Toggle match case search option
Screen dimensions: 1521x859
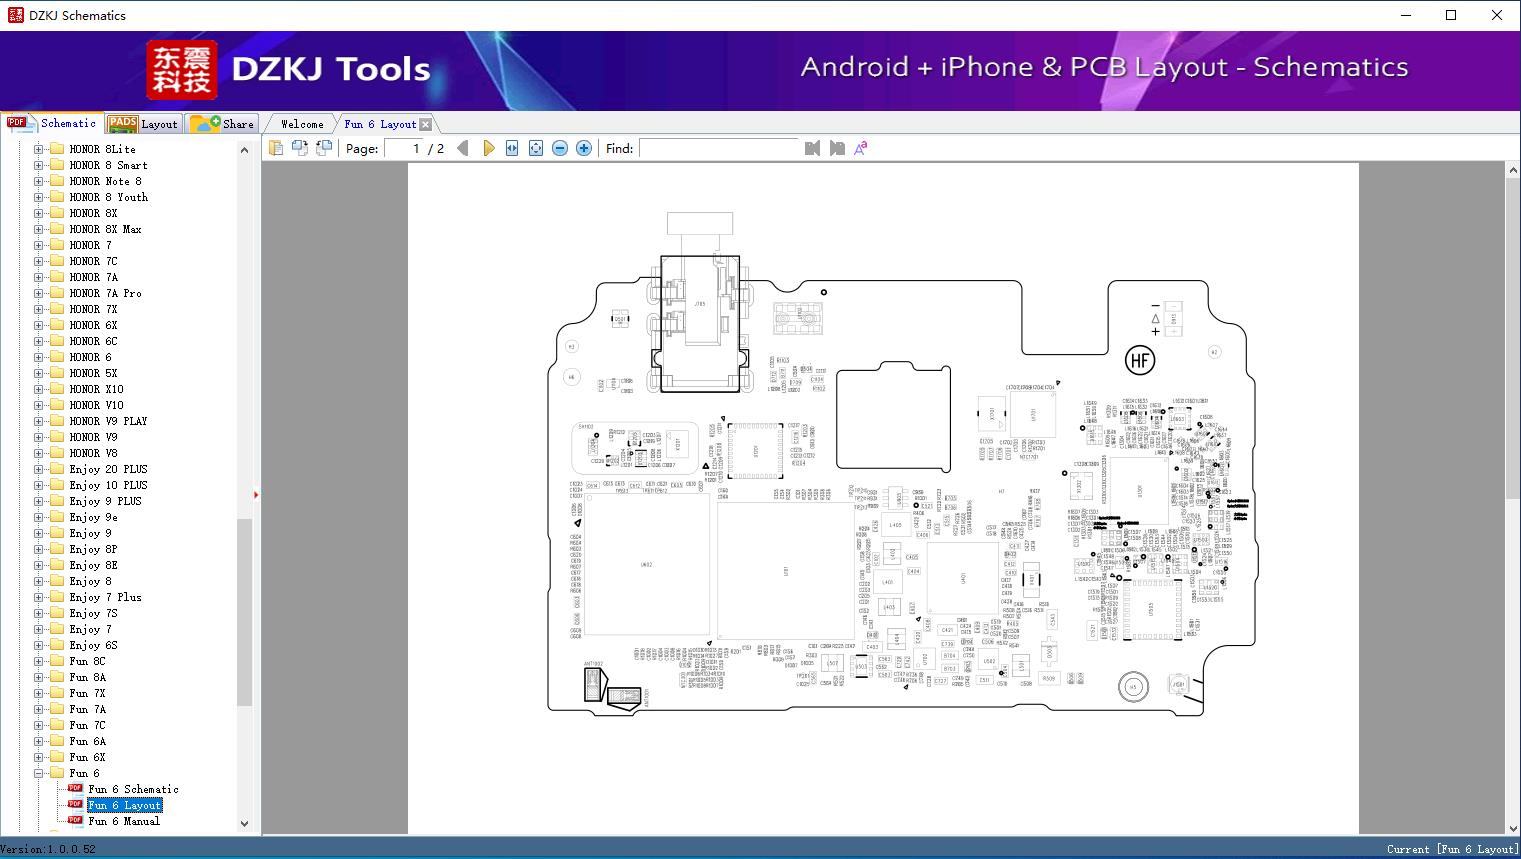[860, 148]
